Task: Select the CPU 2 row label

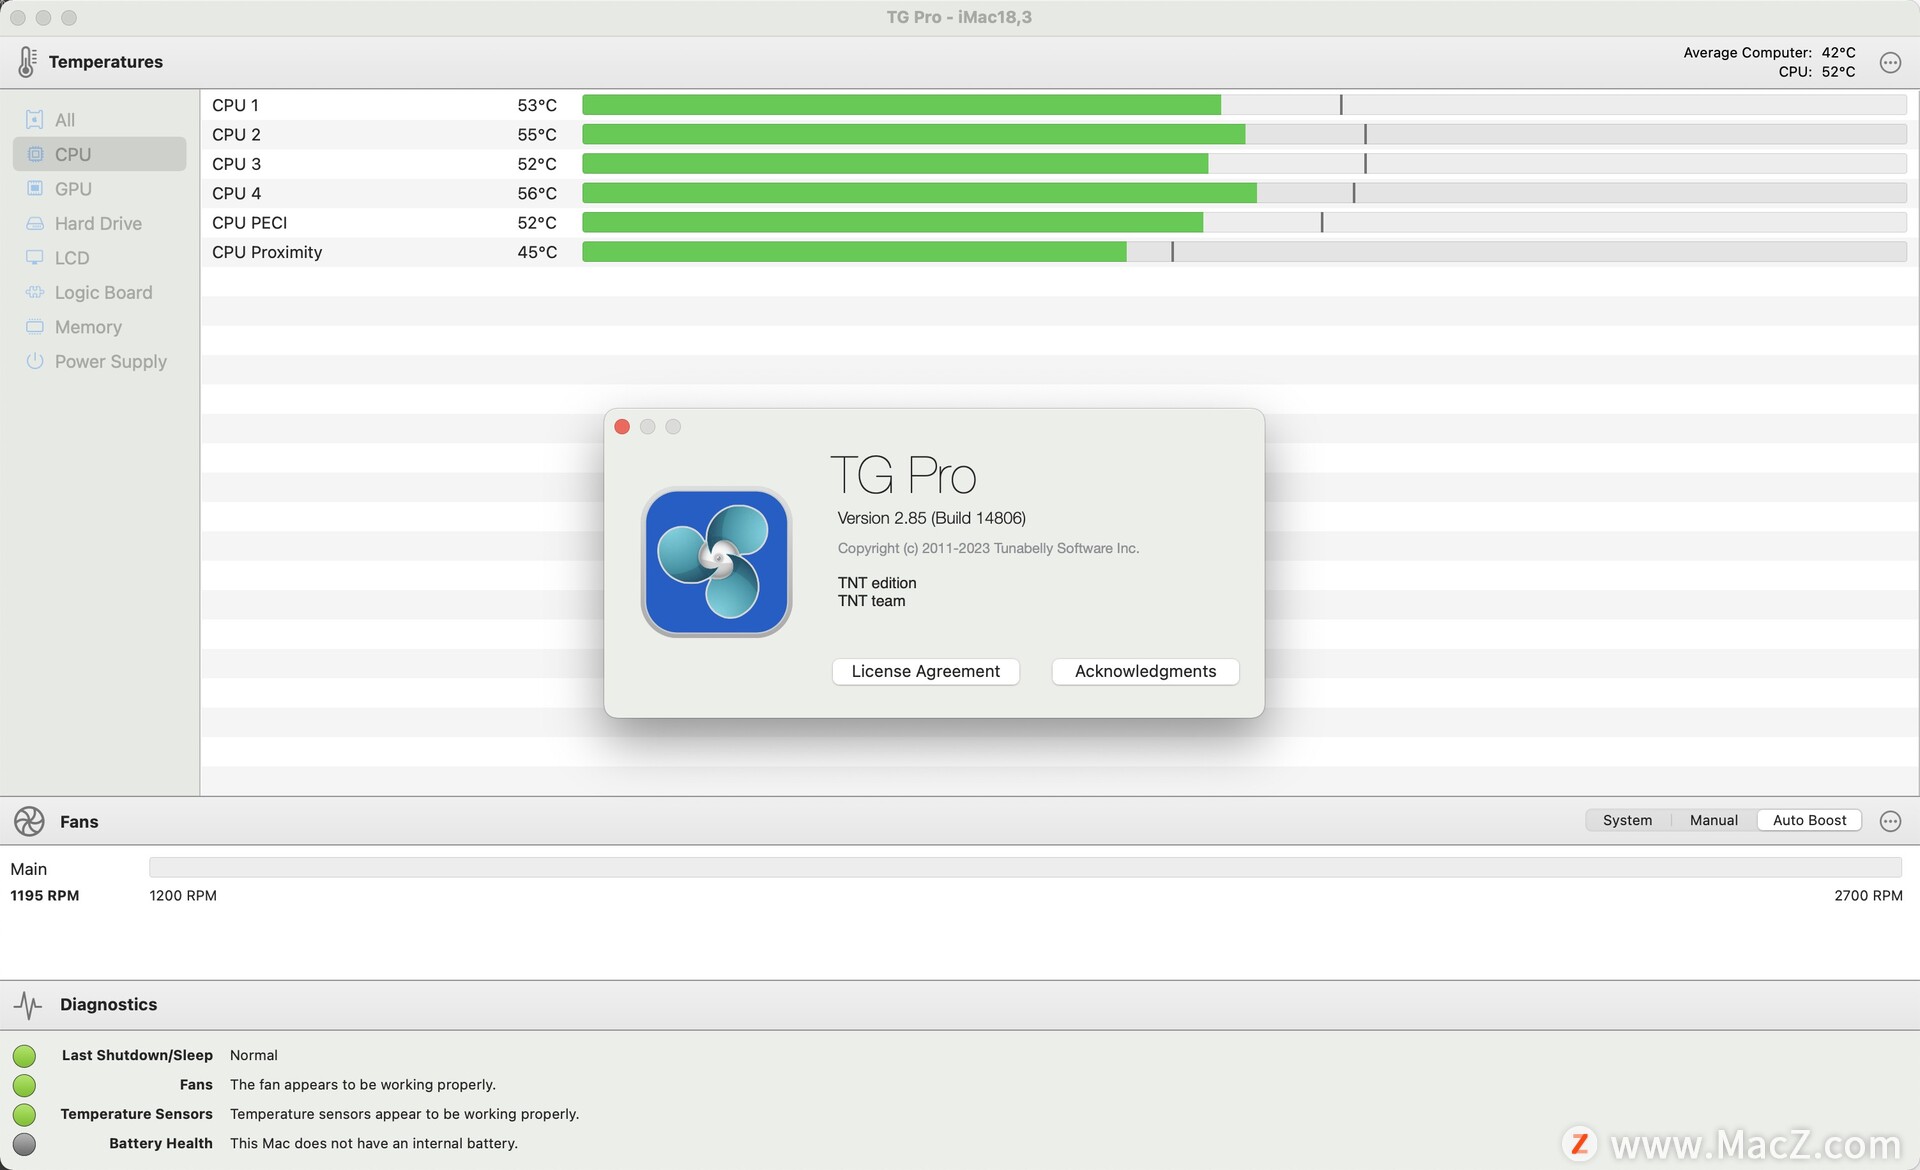Action: [x=236, y=134]
